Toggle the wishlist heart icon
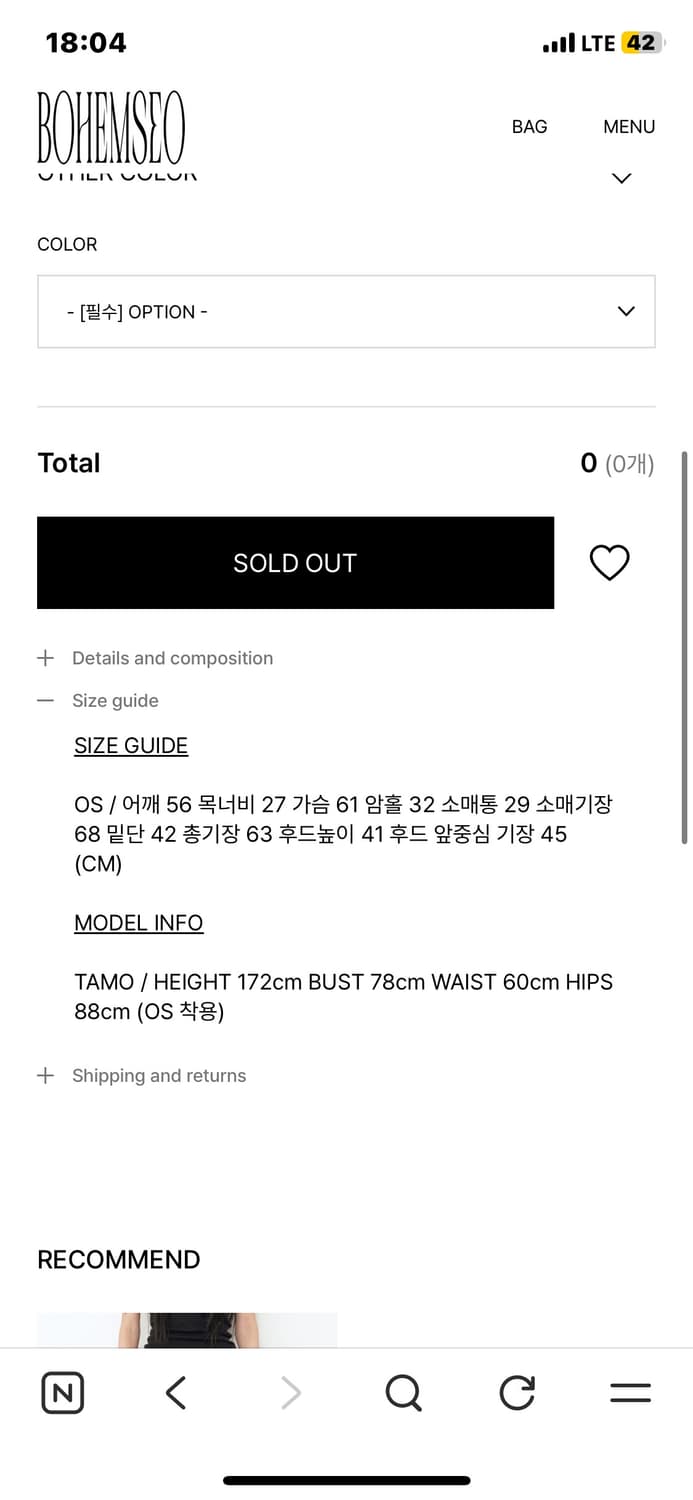This screenshot has height=1500, width=693. [x=610, y=563]
